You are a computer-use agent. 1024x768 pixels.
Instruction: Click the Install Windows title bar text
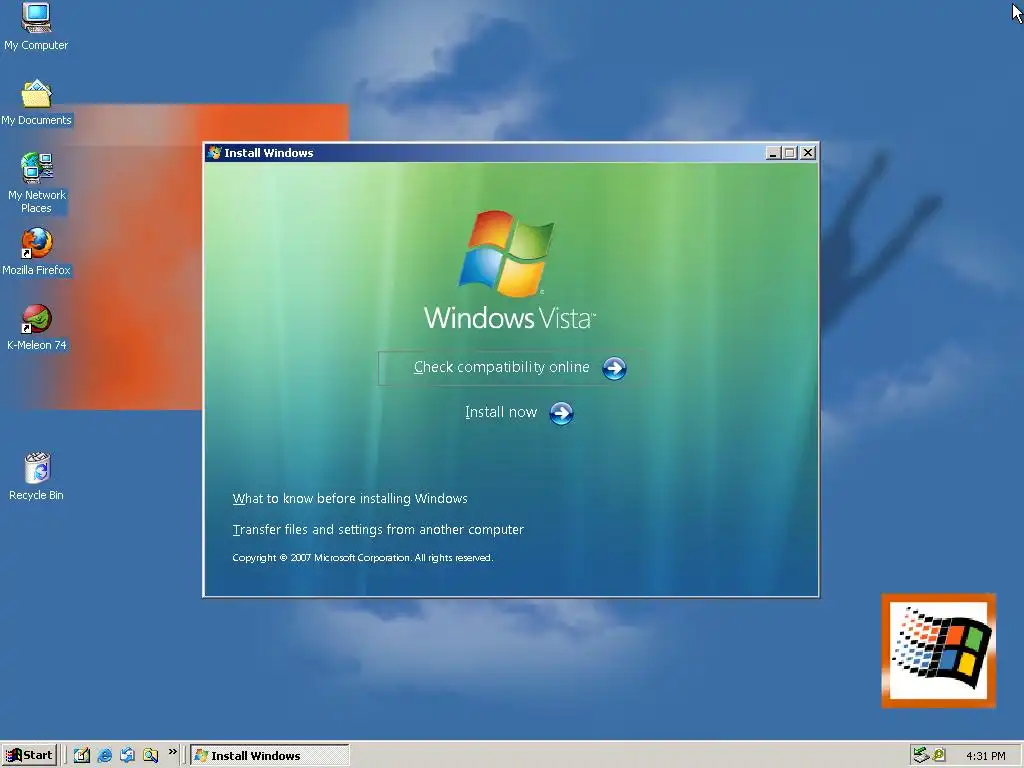click(x=269, y=153)
